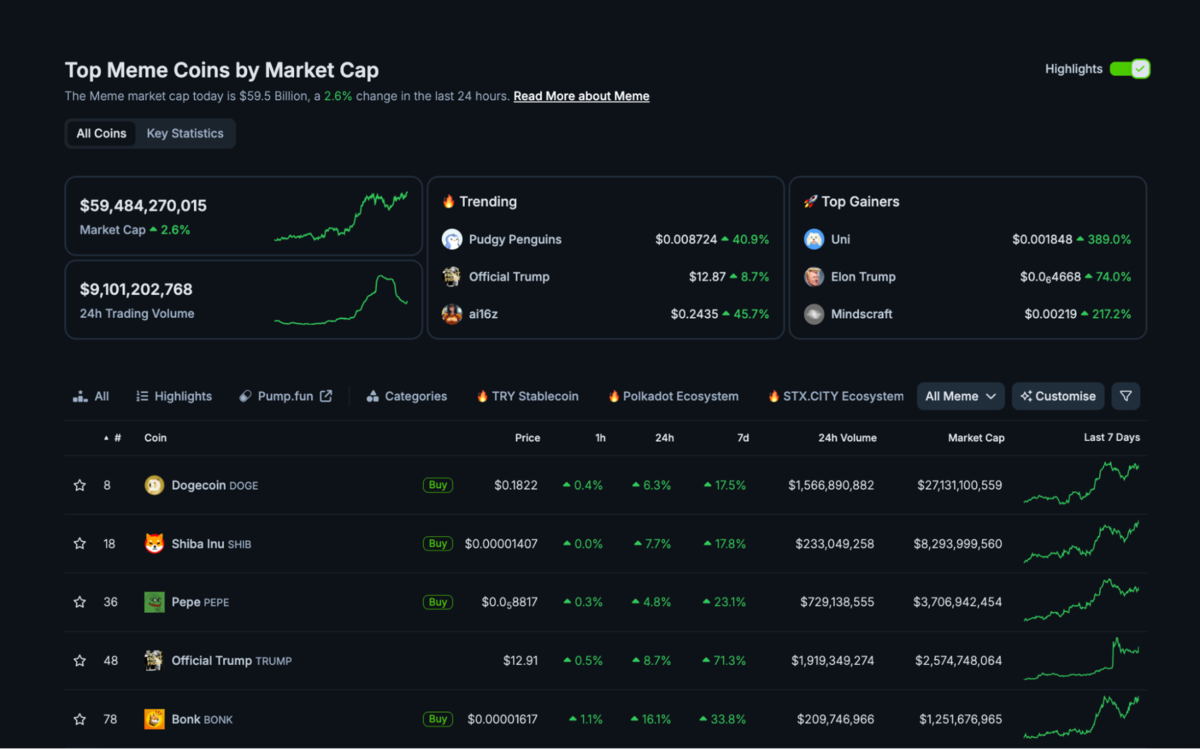The image size is (1200, 749).
Task: Open ai16z trending entry
Action: [x=482, y=314]
